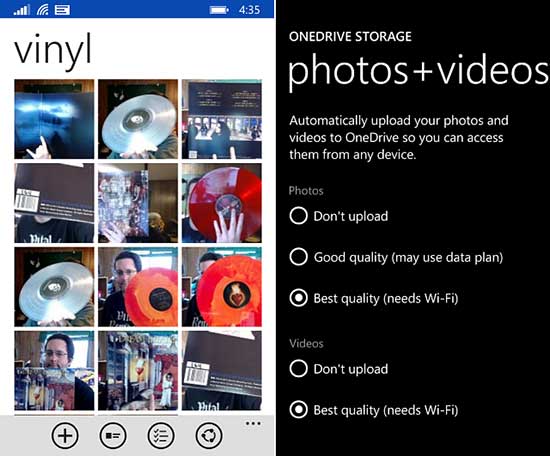
Task: Tap the clock showing 4:35
Action: 249,10
